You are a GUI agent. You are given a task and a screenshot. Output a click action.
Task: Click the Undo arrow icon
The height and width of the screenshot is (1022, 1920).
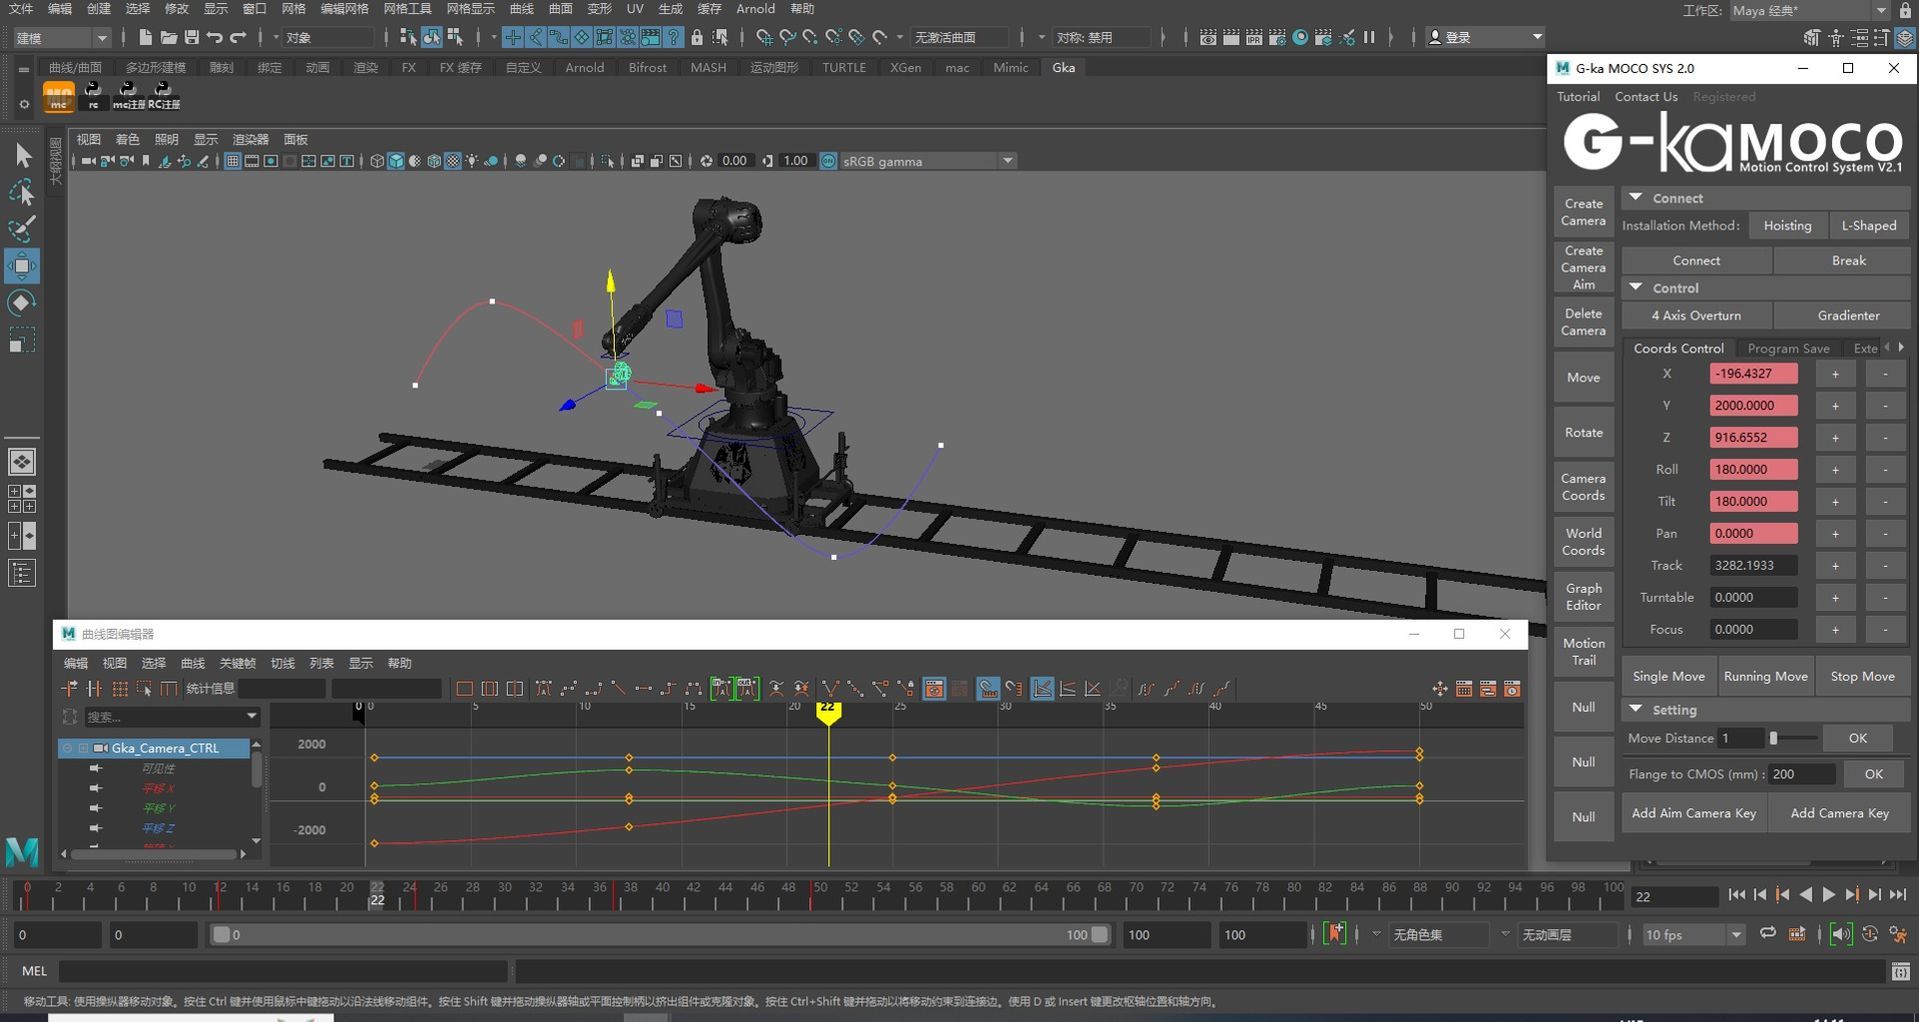point(214,38)
